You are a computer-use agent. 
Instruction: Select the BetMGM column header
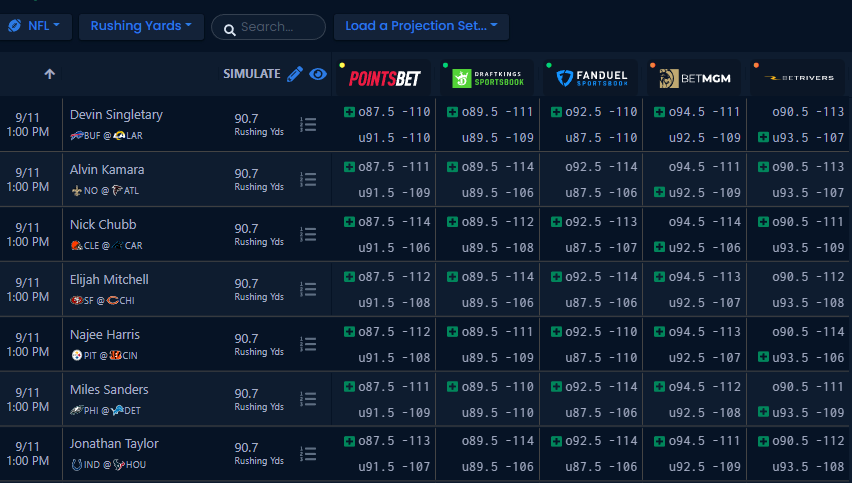(695, 78)
